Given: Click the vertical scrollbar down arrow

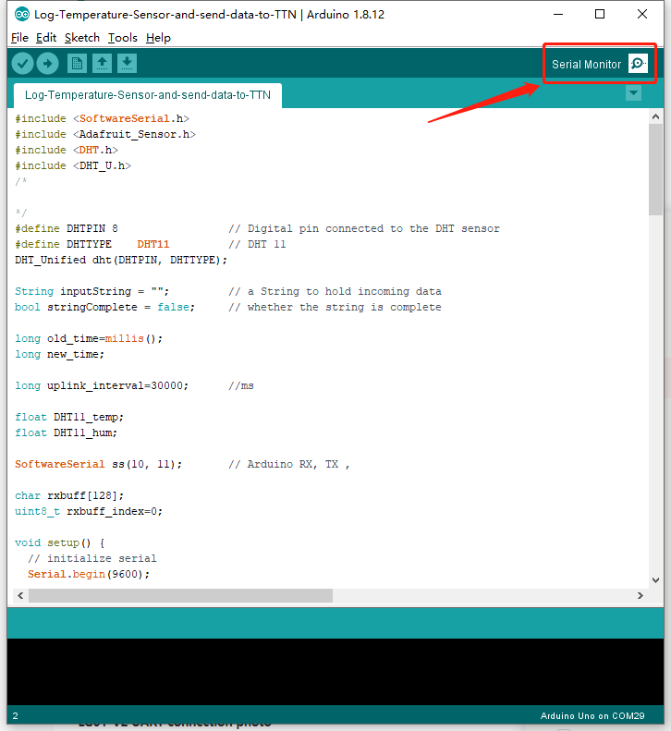Looking at the screenshot, I should click(656, 580).
